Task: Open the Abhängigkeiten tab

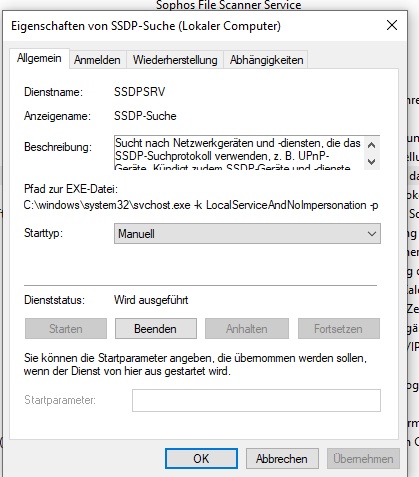Action: (266, 60)
